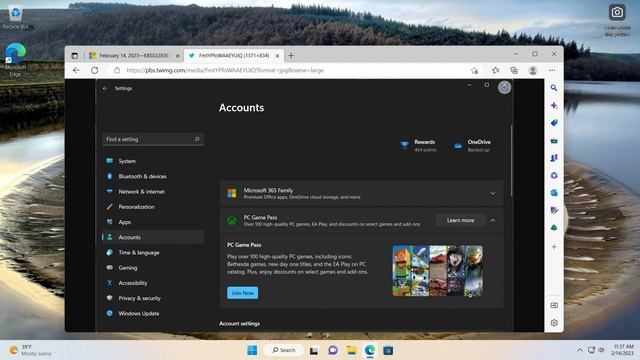The image size is (640, 360).
Task: Select Network & internet entry
Action: pyautogui.click(x=153, y=191)
